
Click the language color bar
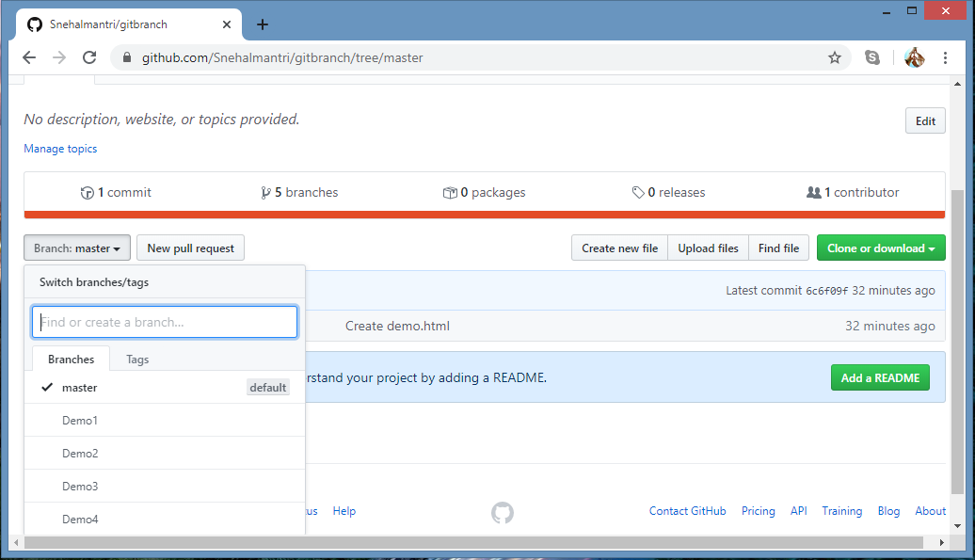click(x=484, y=214)
